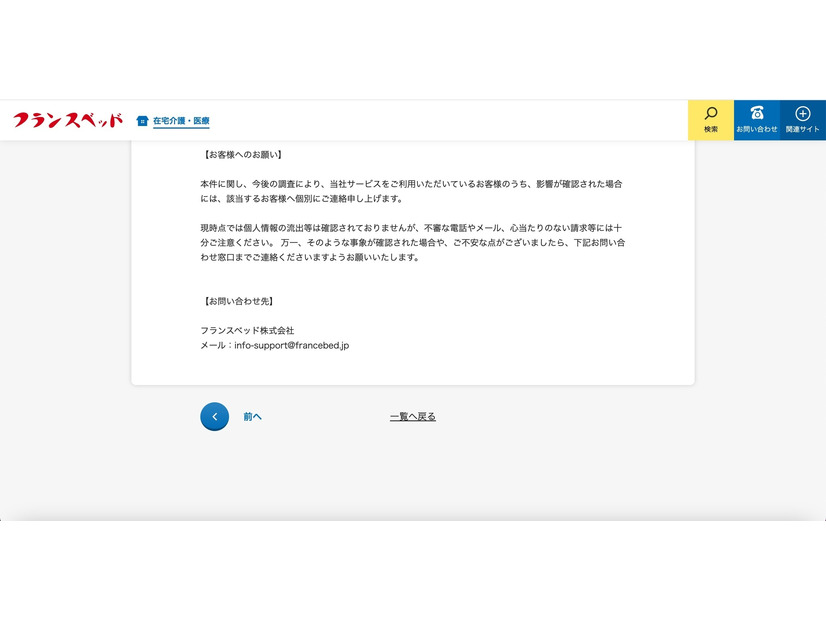Click the info-support@francebed.jp email address
The image size is (826, 620).
(x=291, y=344)
